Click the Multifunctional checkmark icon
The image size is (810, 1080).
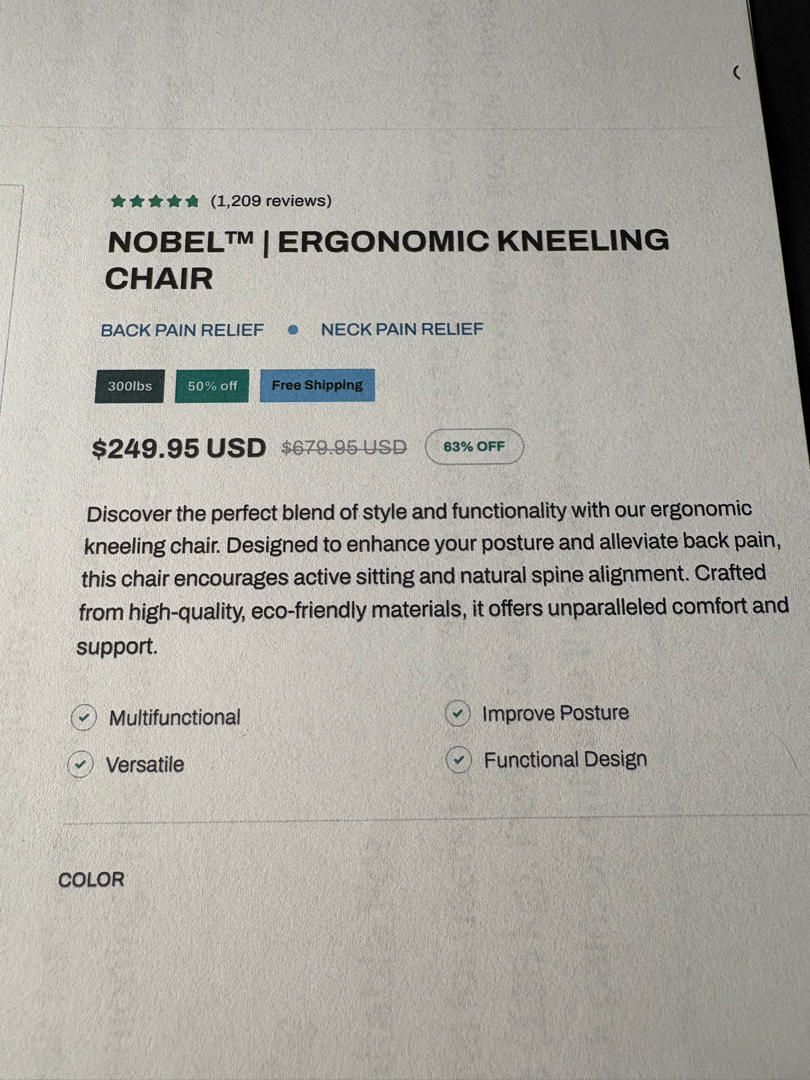[x=84, y=717]
